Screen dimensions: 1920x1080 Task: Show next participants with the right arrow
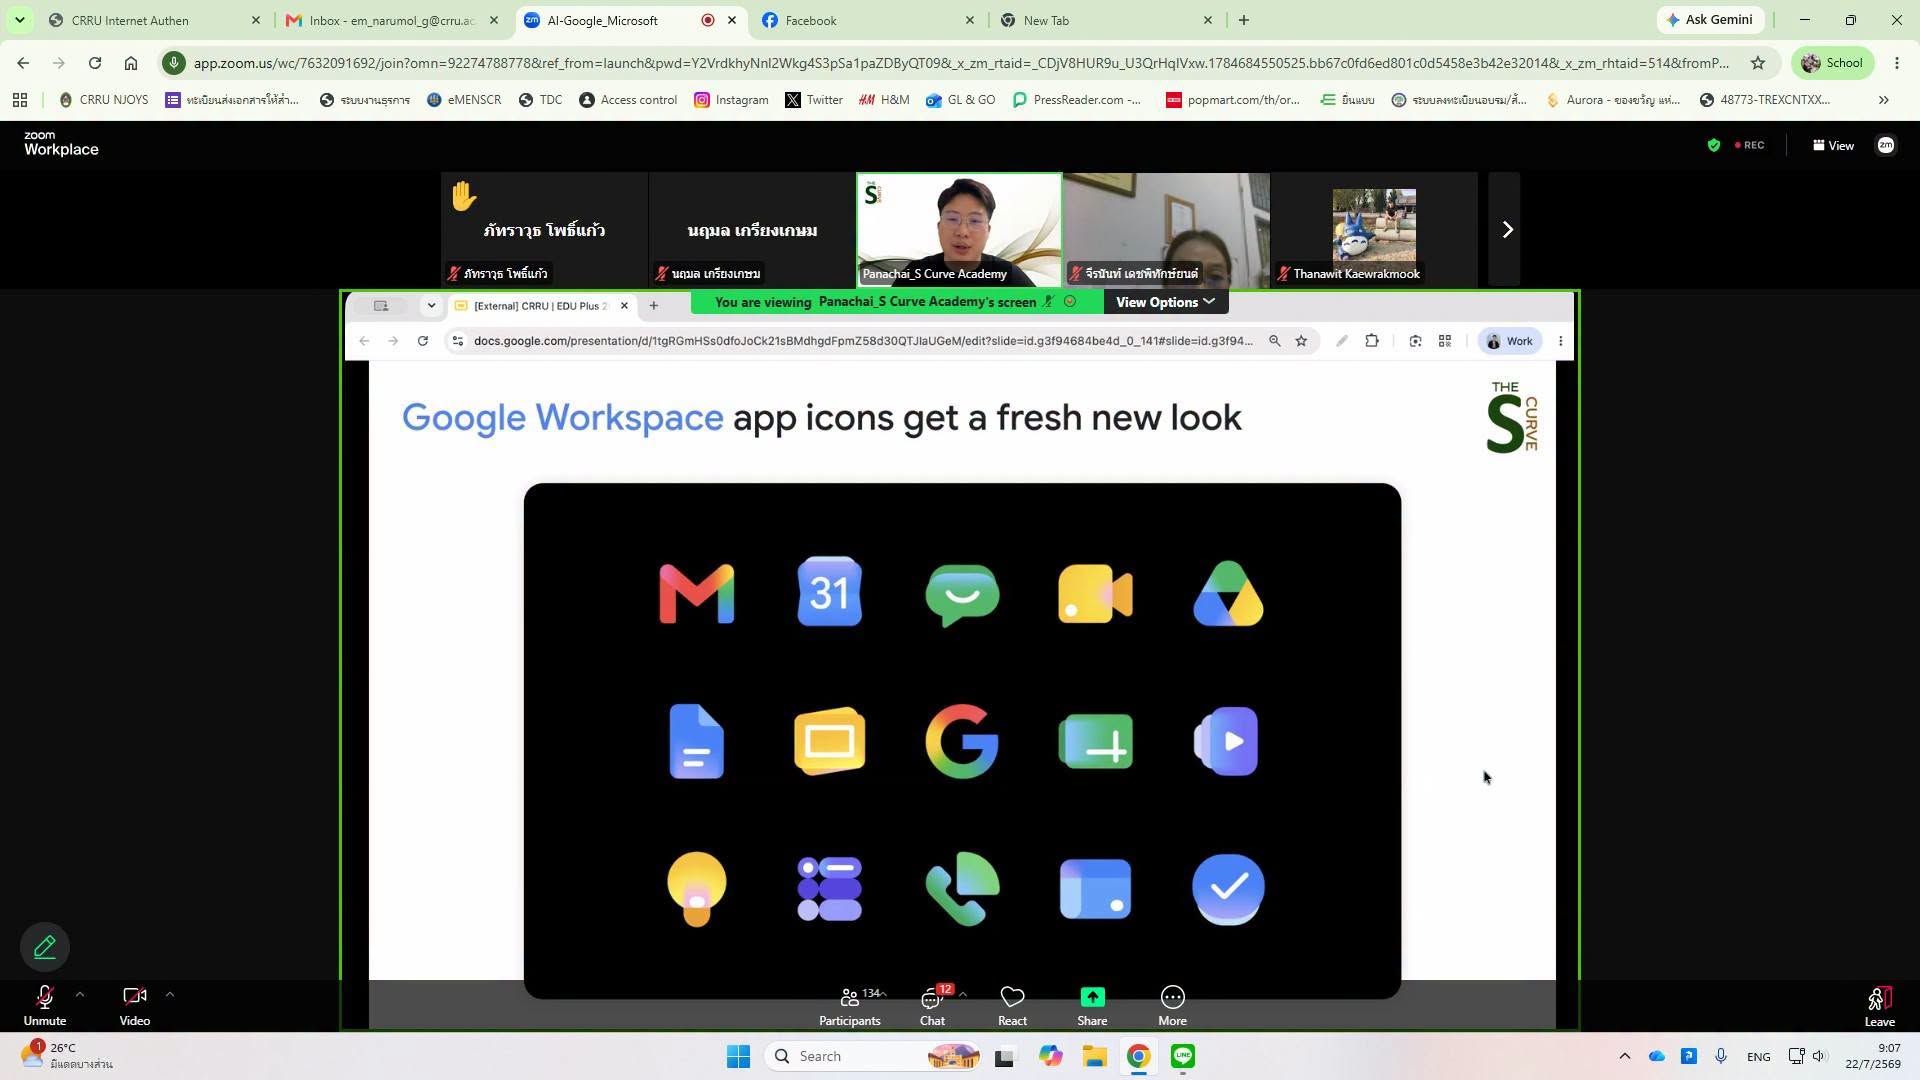pyautogui.click(x=1506, y=230)
